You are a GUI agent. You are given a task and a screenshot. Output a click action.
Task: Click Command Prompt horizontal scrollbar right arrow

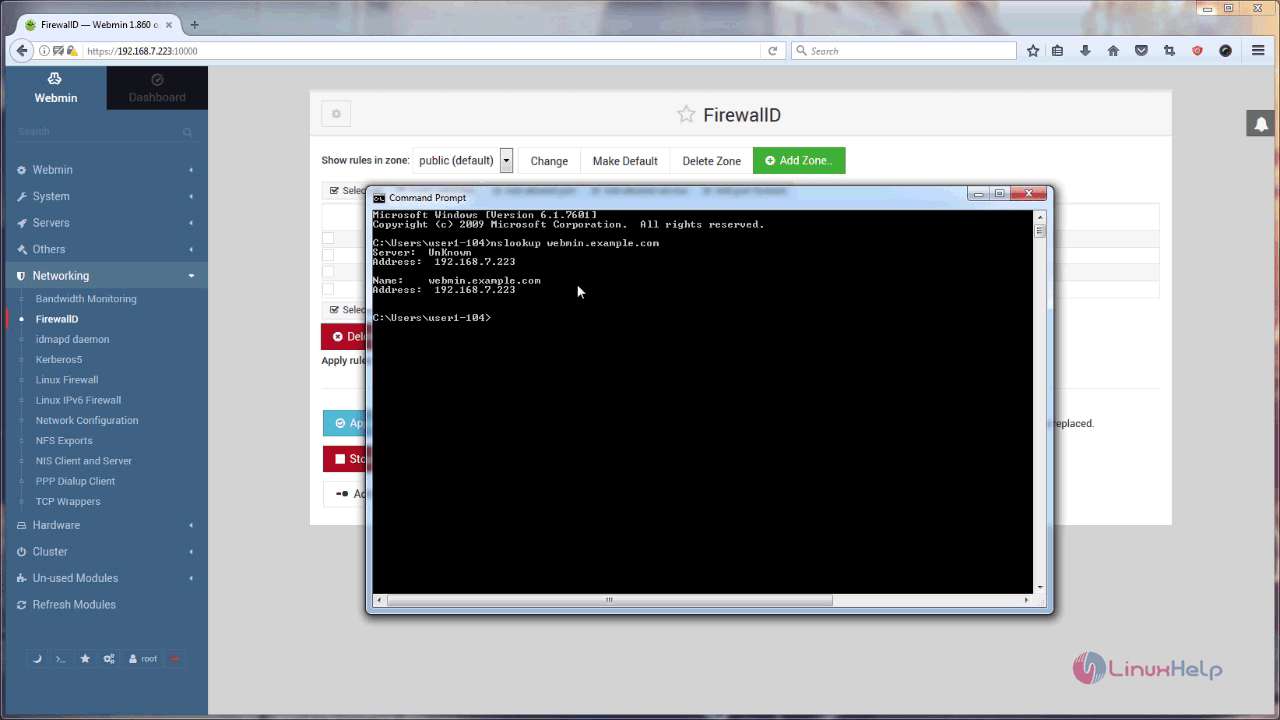[x=1026, y=600]
